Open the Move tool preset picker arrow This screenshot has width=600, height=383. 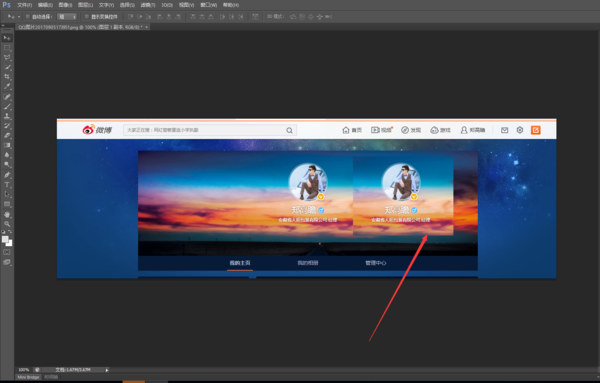click(x=19, y=17)
